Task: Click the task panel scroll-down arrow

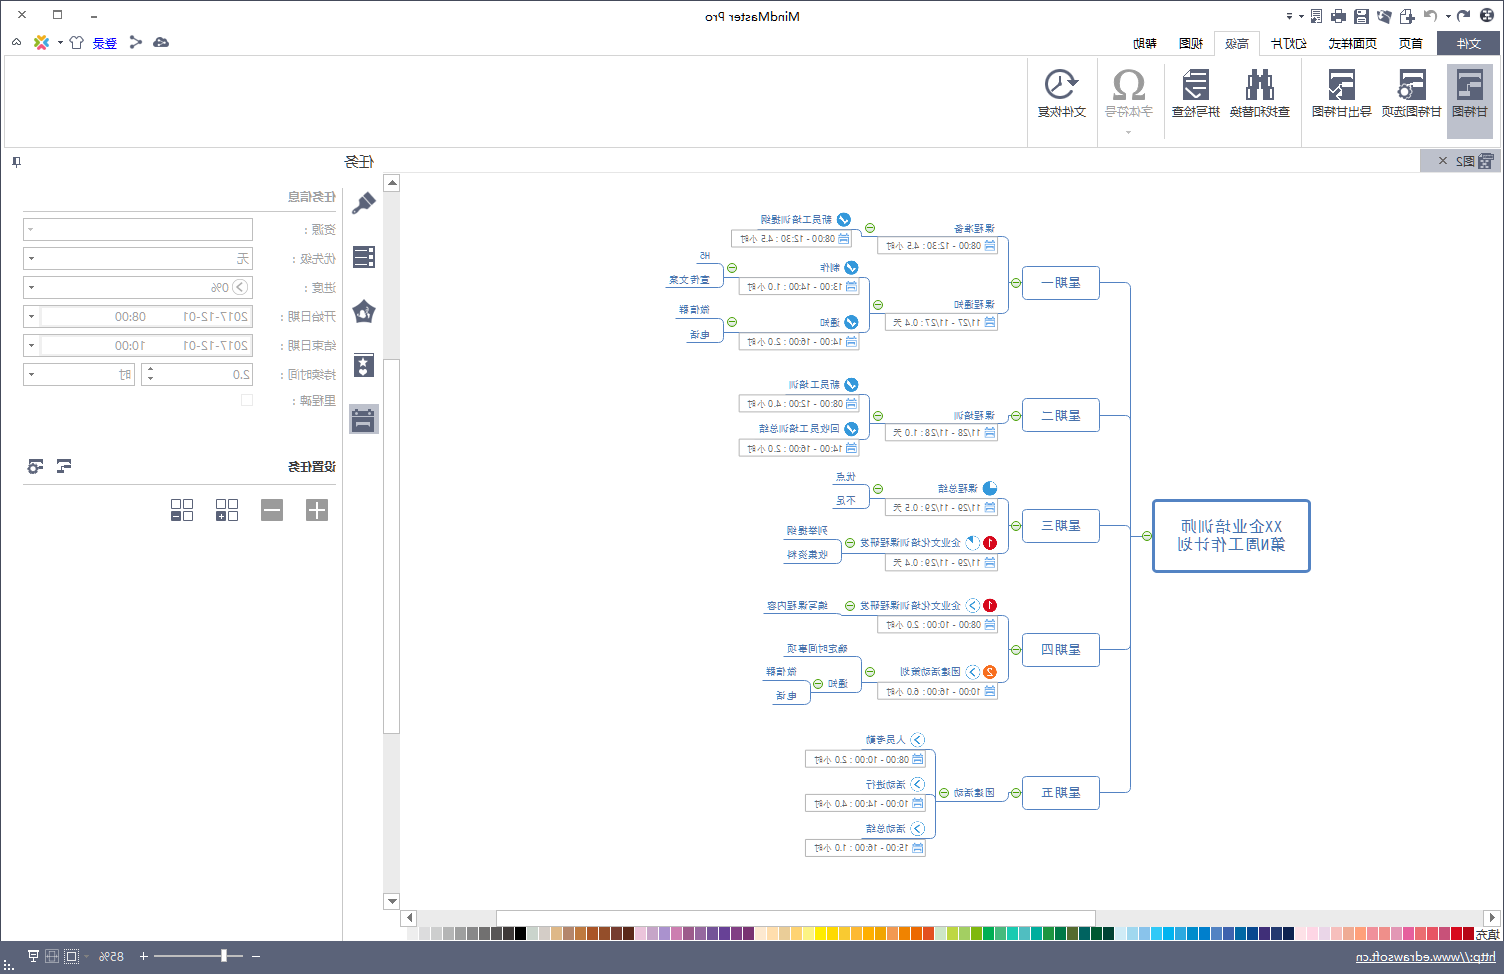Action: 392,901
